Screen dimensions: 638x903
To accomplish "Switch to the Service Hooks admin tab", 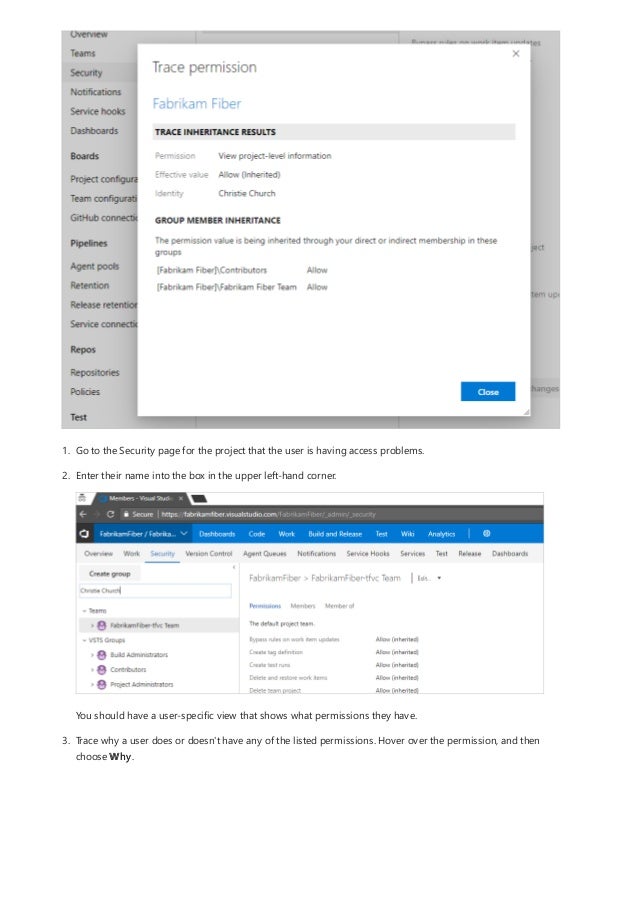I will (x=368, y=553).
